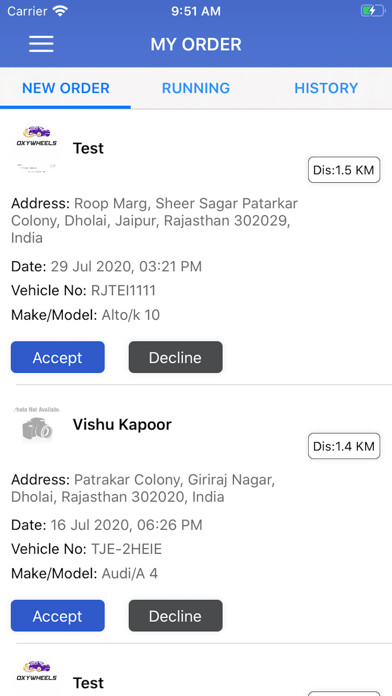Open the hamburger menu
392x696 pixels.
coord(41,44)
